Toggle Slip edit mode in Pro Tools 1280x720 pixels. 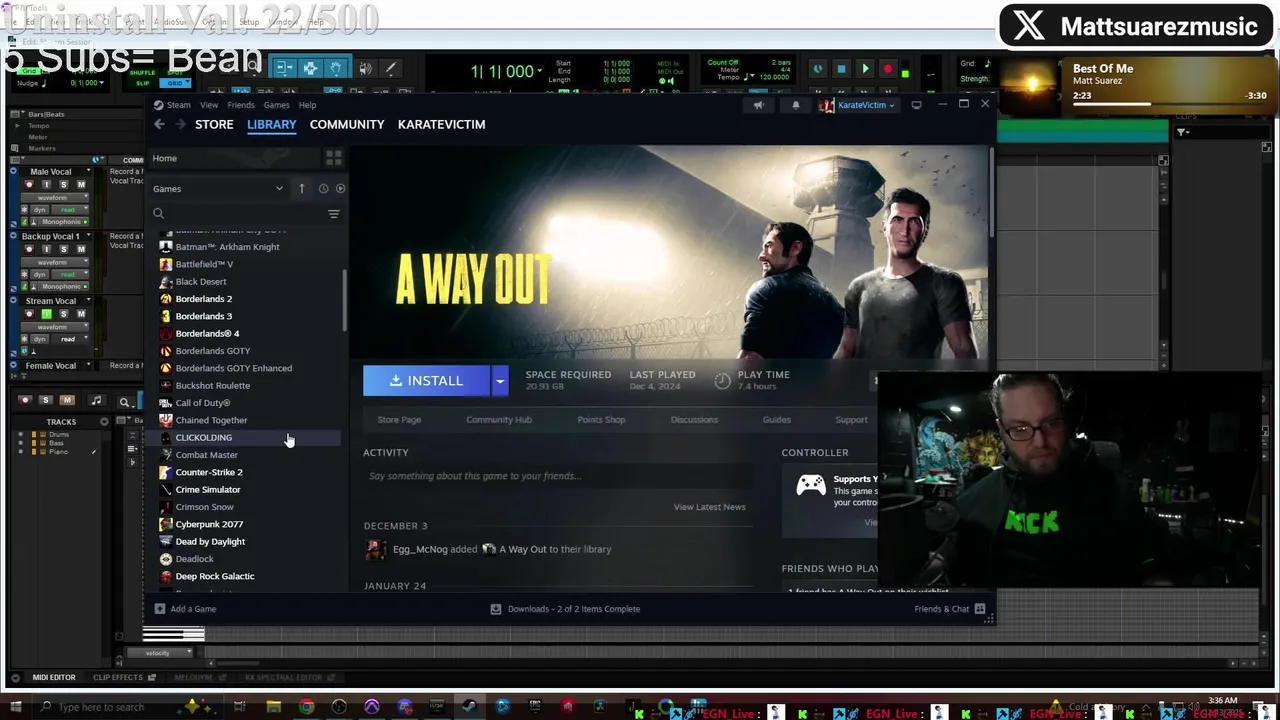[142, 83]
